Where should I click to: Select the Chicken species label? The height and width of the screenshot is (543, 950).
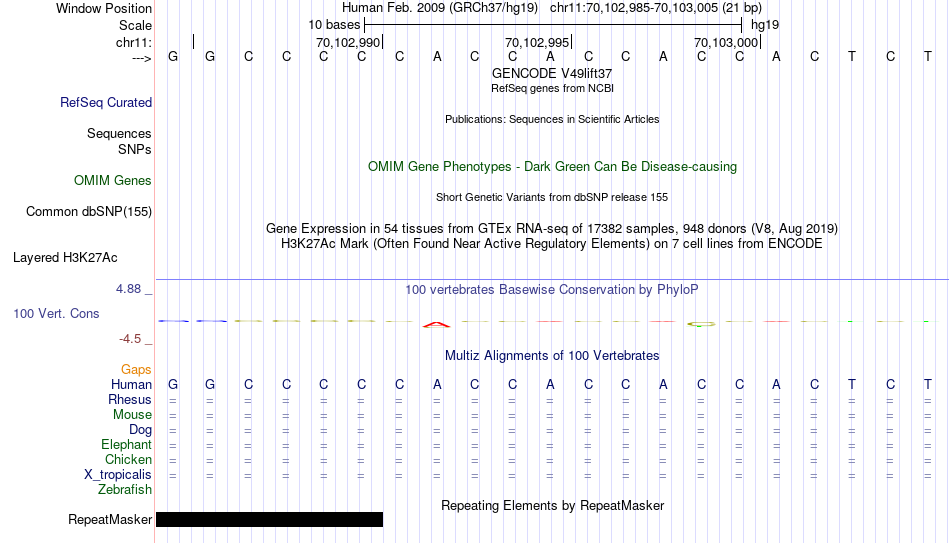(x=128, y=459)
